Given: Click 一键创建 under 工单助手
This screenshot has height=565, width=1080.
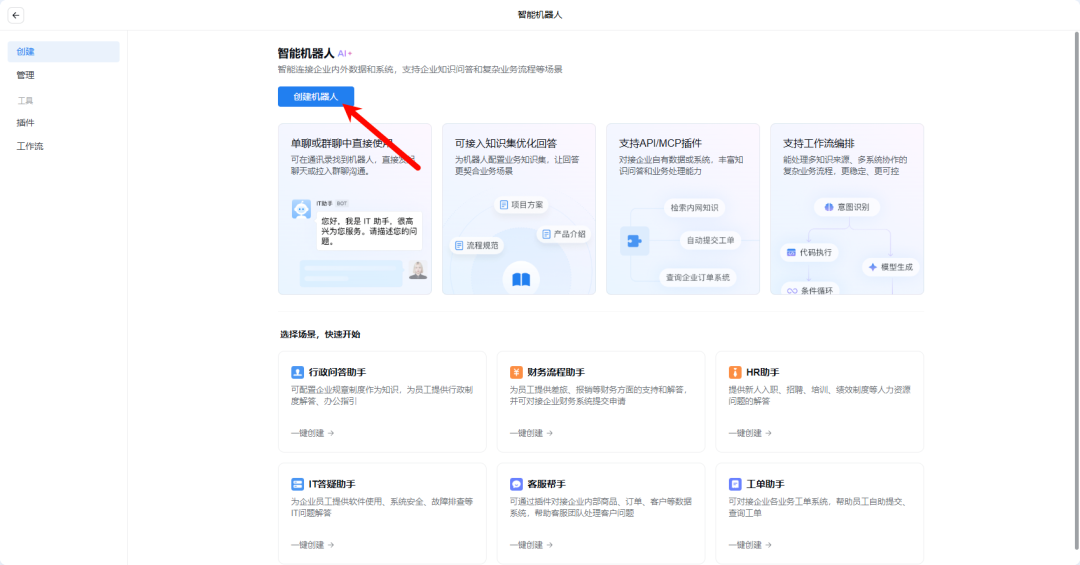Looking at the screenshot, I should coord(750,545).
